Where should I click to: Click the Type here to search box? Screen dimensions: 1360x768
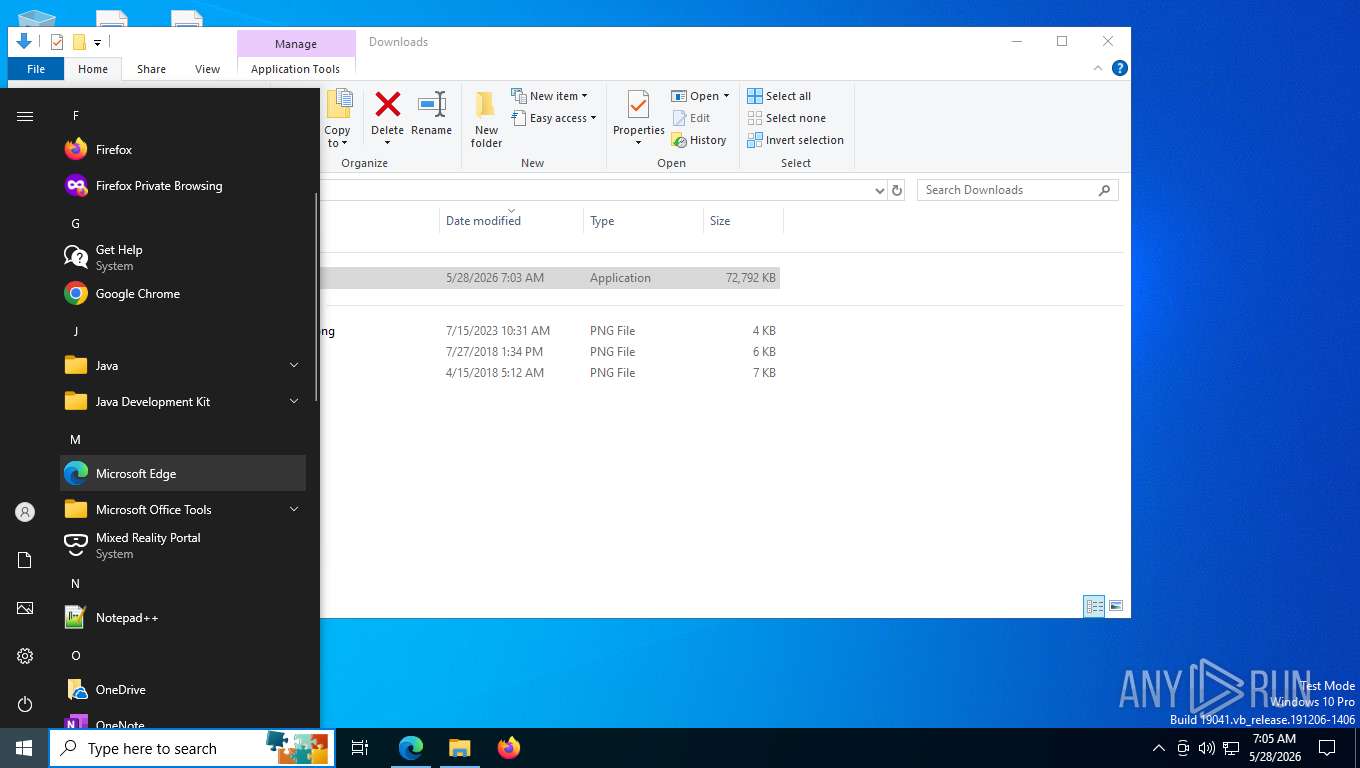[192, 748]
